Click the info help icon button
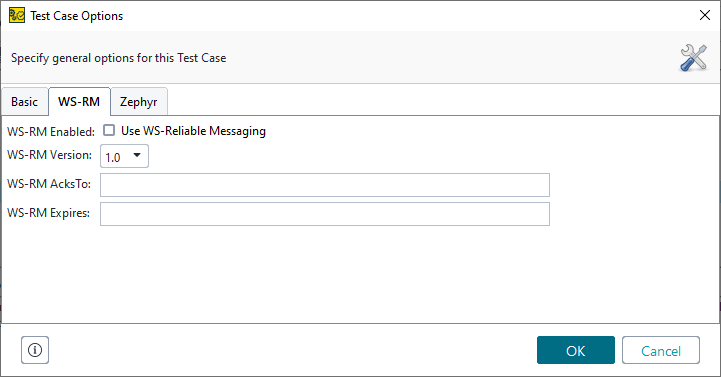This screenshot has height=377, width=721. (35, 350)
